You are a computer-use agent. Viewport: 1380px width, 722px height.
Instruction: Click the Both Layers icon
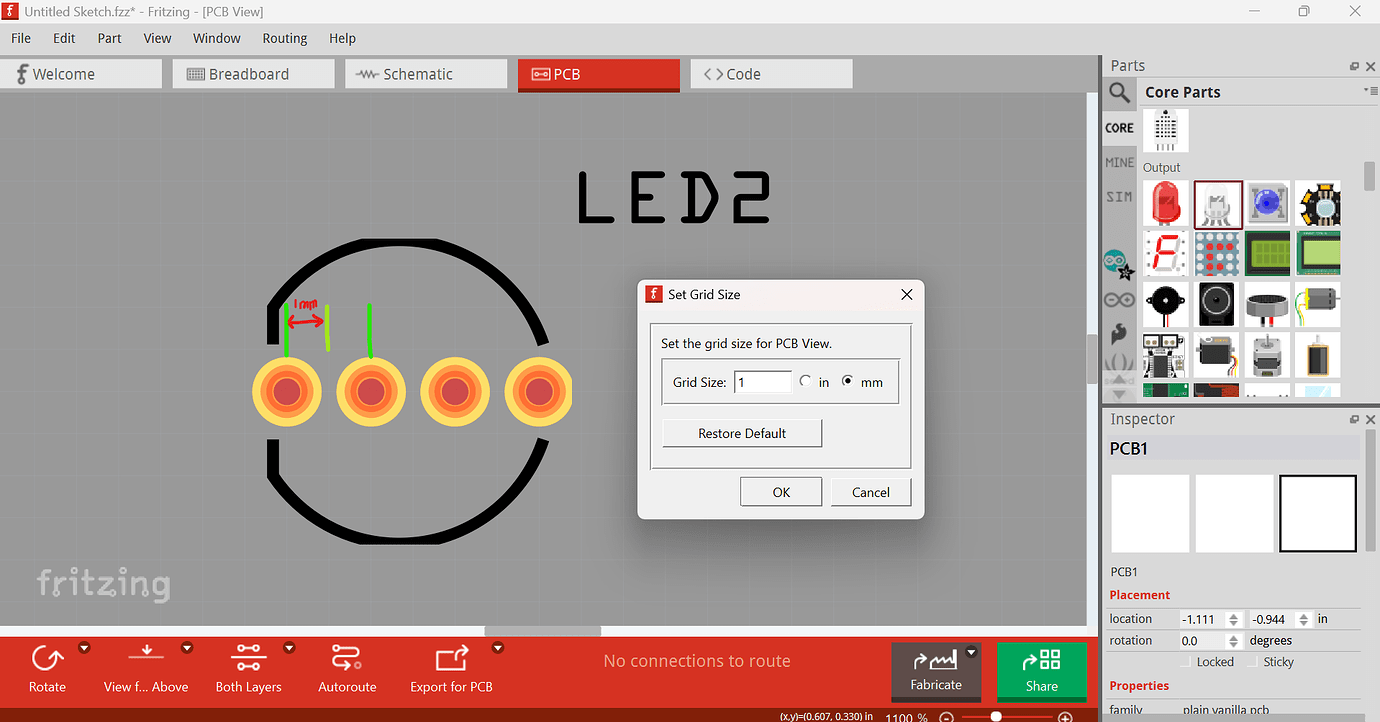[x=248, y=659]
